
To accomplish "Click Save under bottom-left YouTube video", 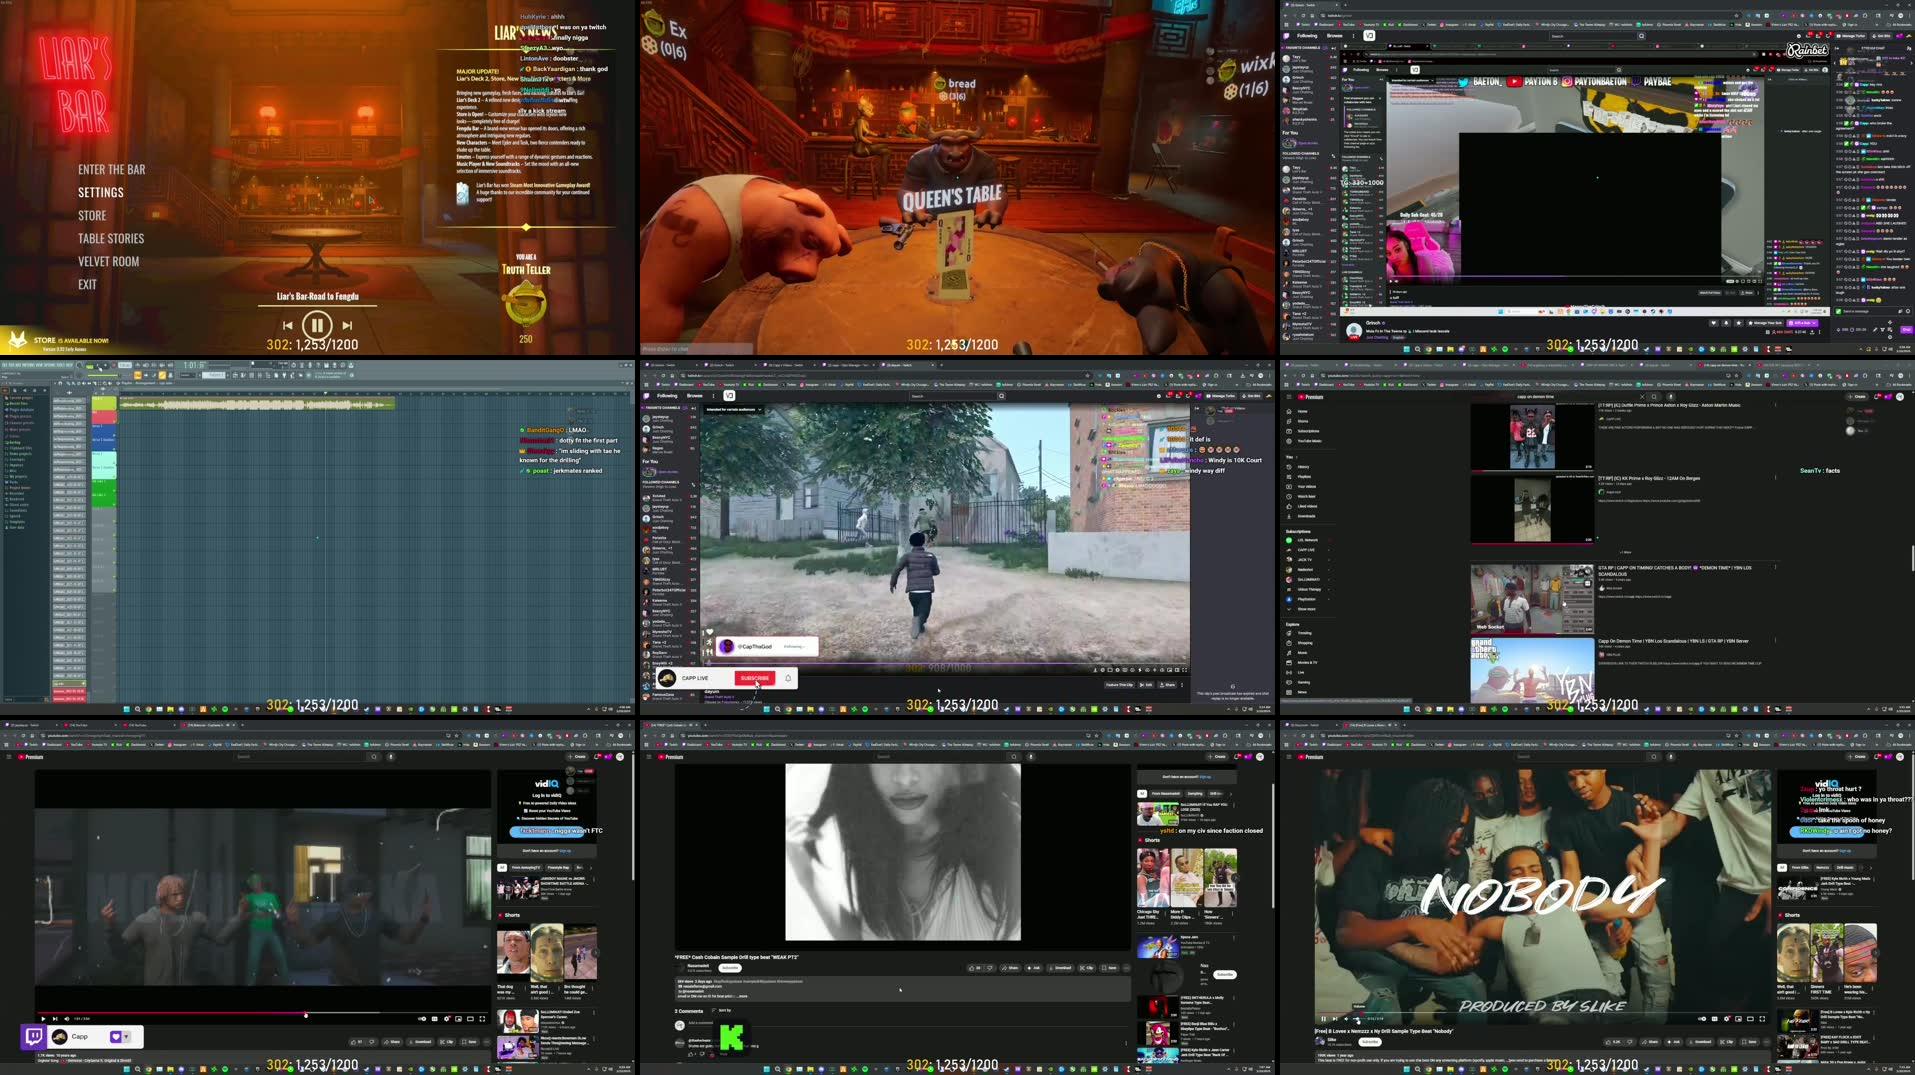I will pyautogui.click(x=469, y=1042).
